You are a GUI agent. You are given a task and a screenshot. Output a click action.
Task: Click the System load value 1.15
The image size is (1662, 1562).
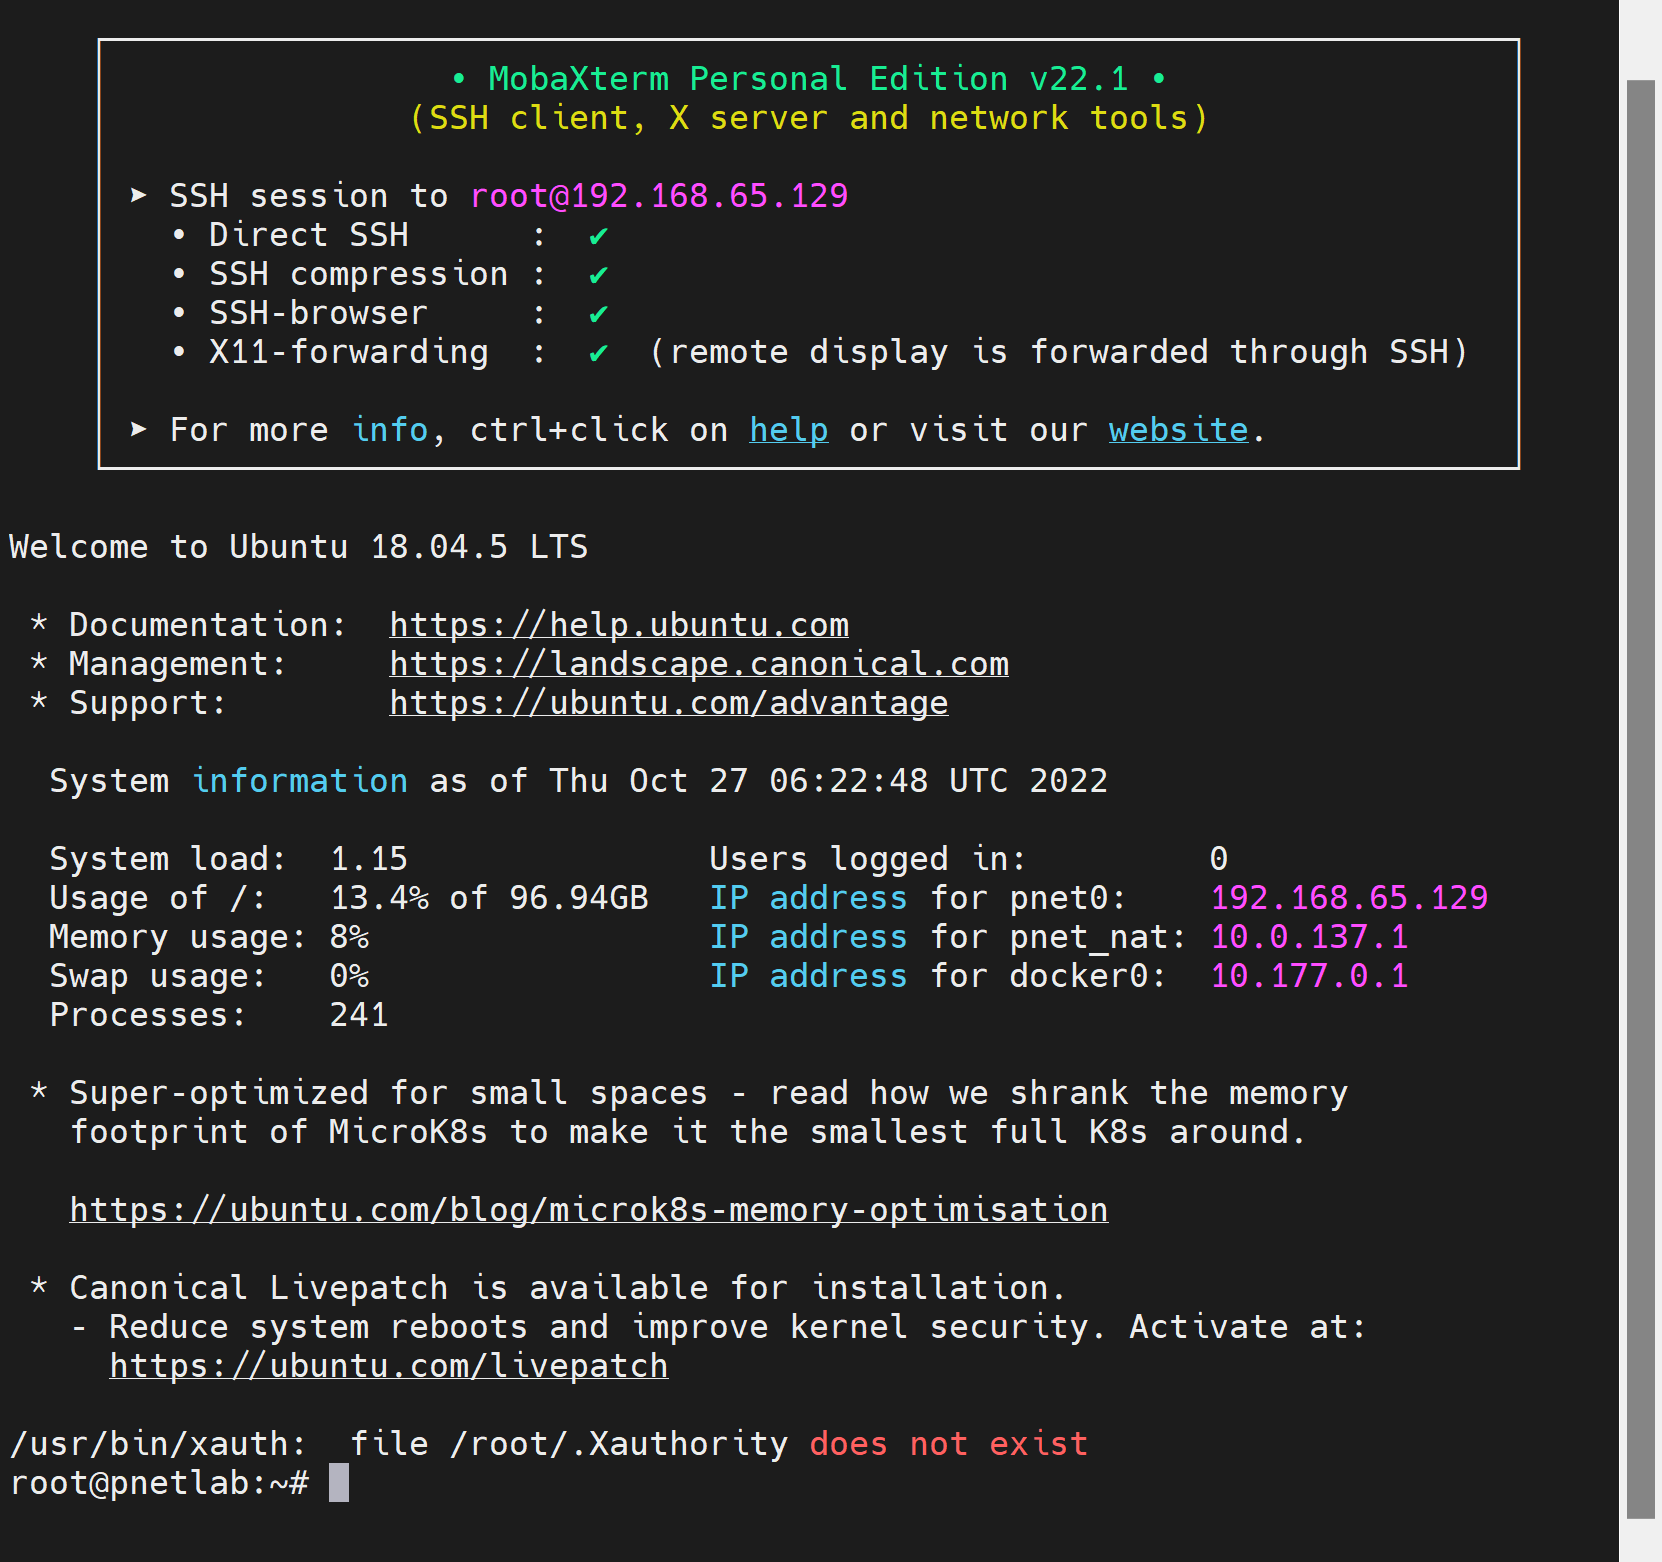coord(369,859)
